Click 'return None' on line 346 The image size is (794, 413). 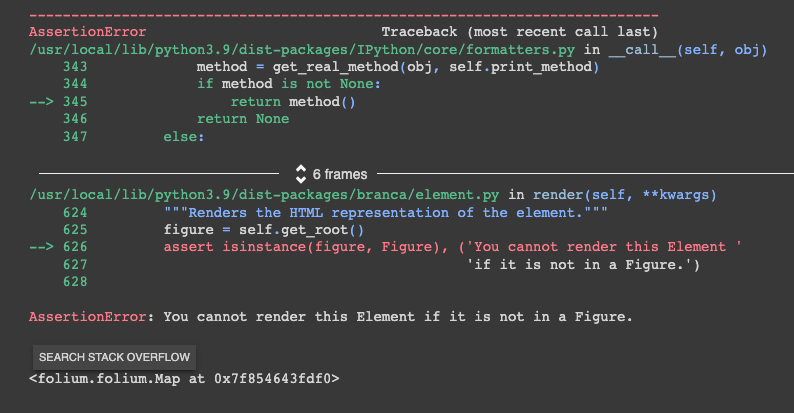tap(243, 119)
